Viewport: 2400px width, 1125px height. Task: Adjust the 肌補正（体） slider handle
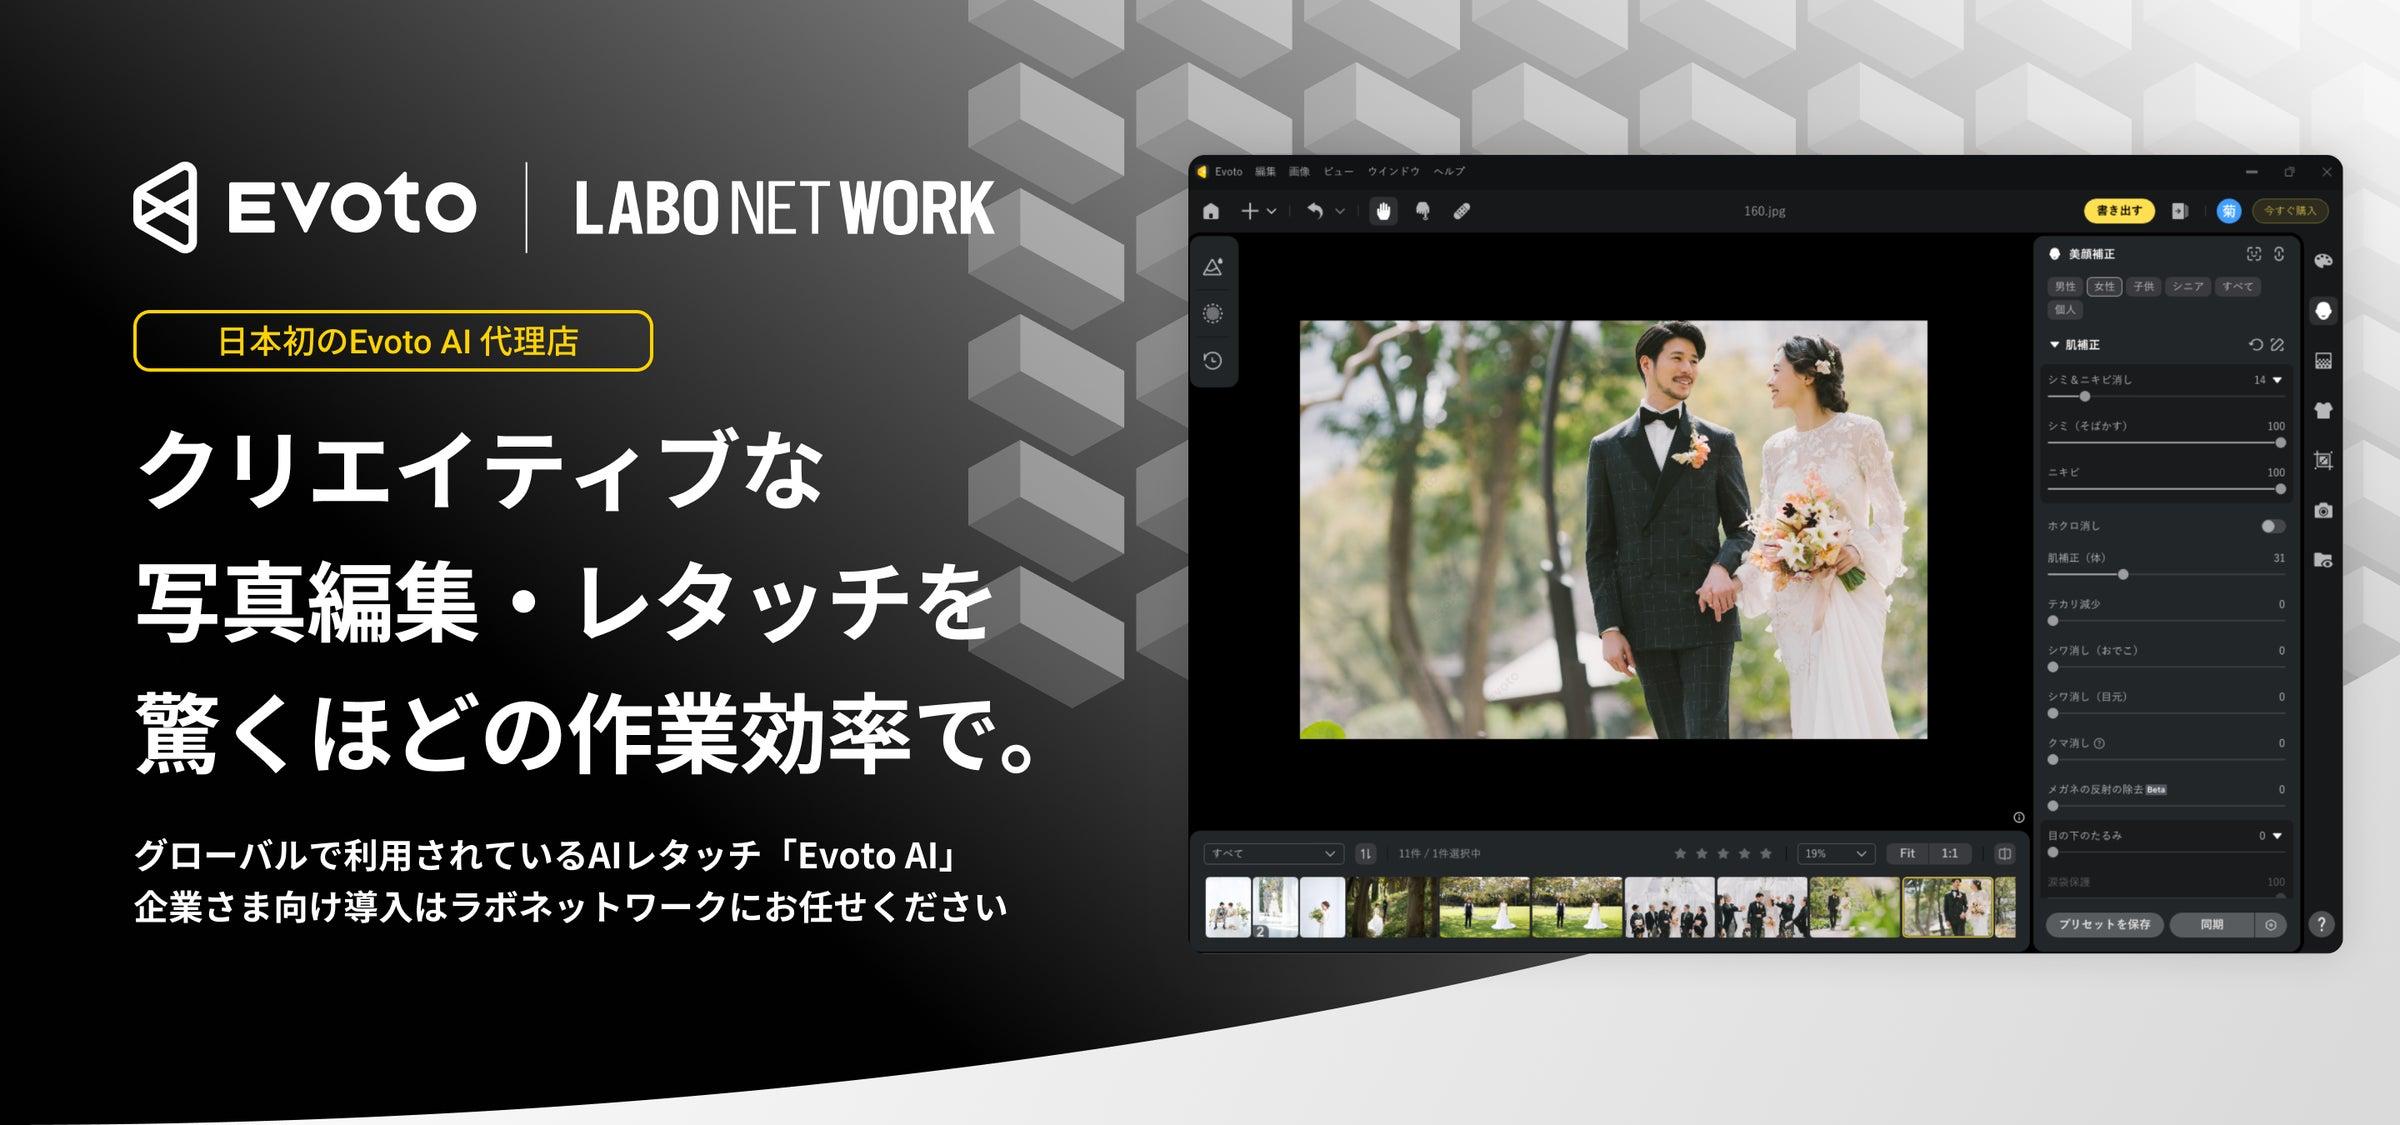point(2123,575)
